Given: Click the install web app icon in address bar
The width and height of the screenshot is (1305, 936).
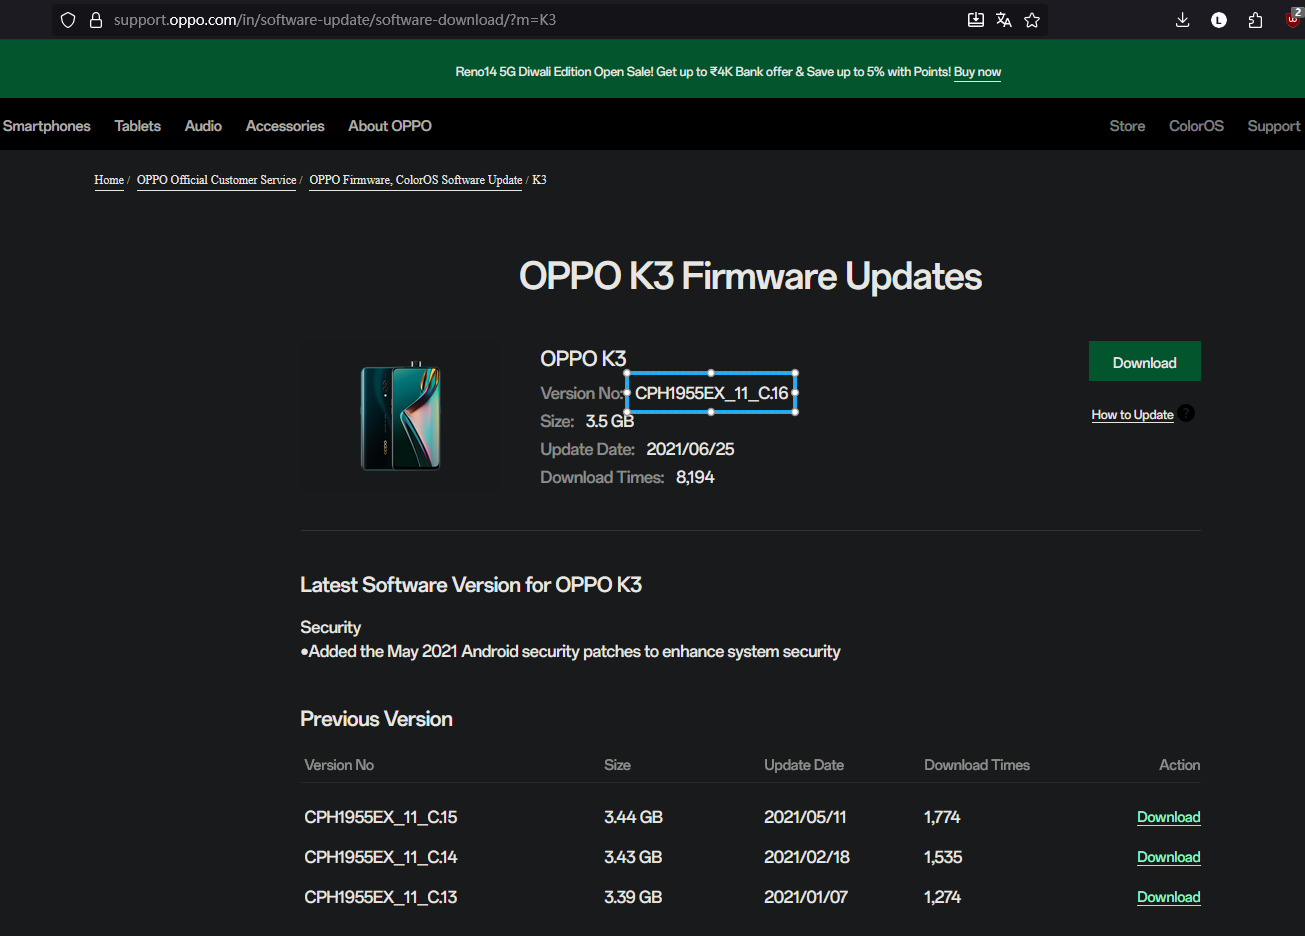Looking at the screenshot, I should tap(976, 20).
